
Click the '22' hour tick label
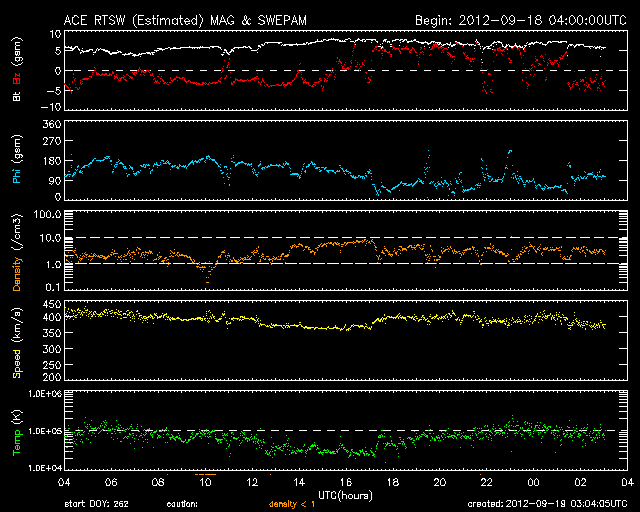click(x=487, y=483)
